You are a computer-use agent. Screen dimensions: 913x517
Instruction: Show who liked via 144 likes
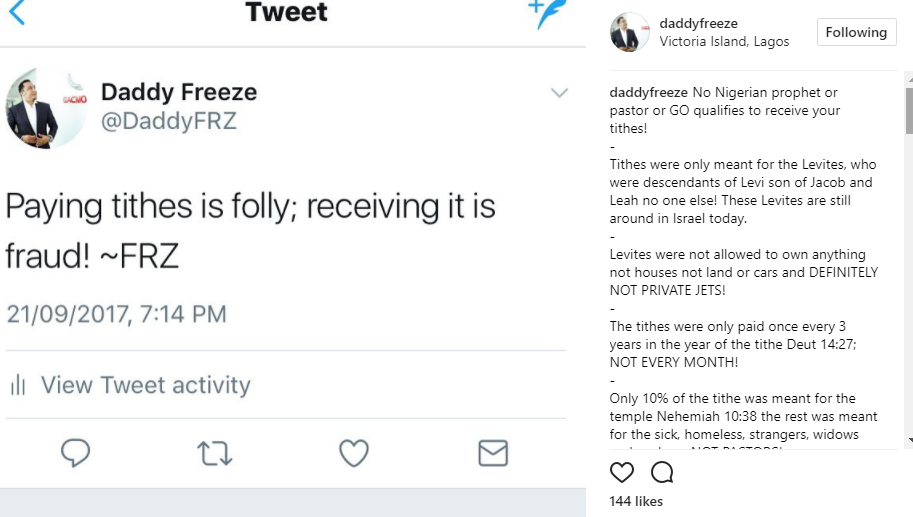click(x=636, y=501)
